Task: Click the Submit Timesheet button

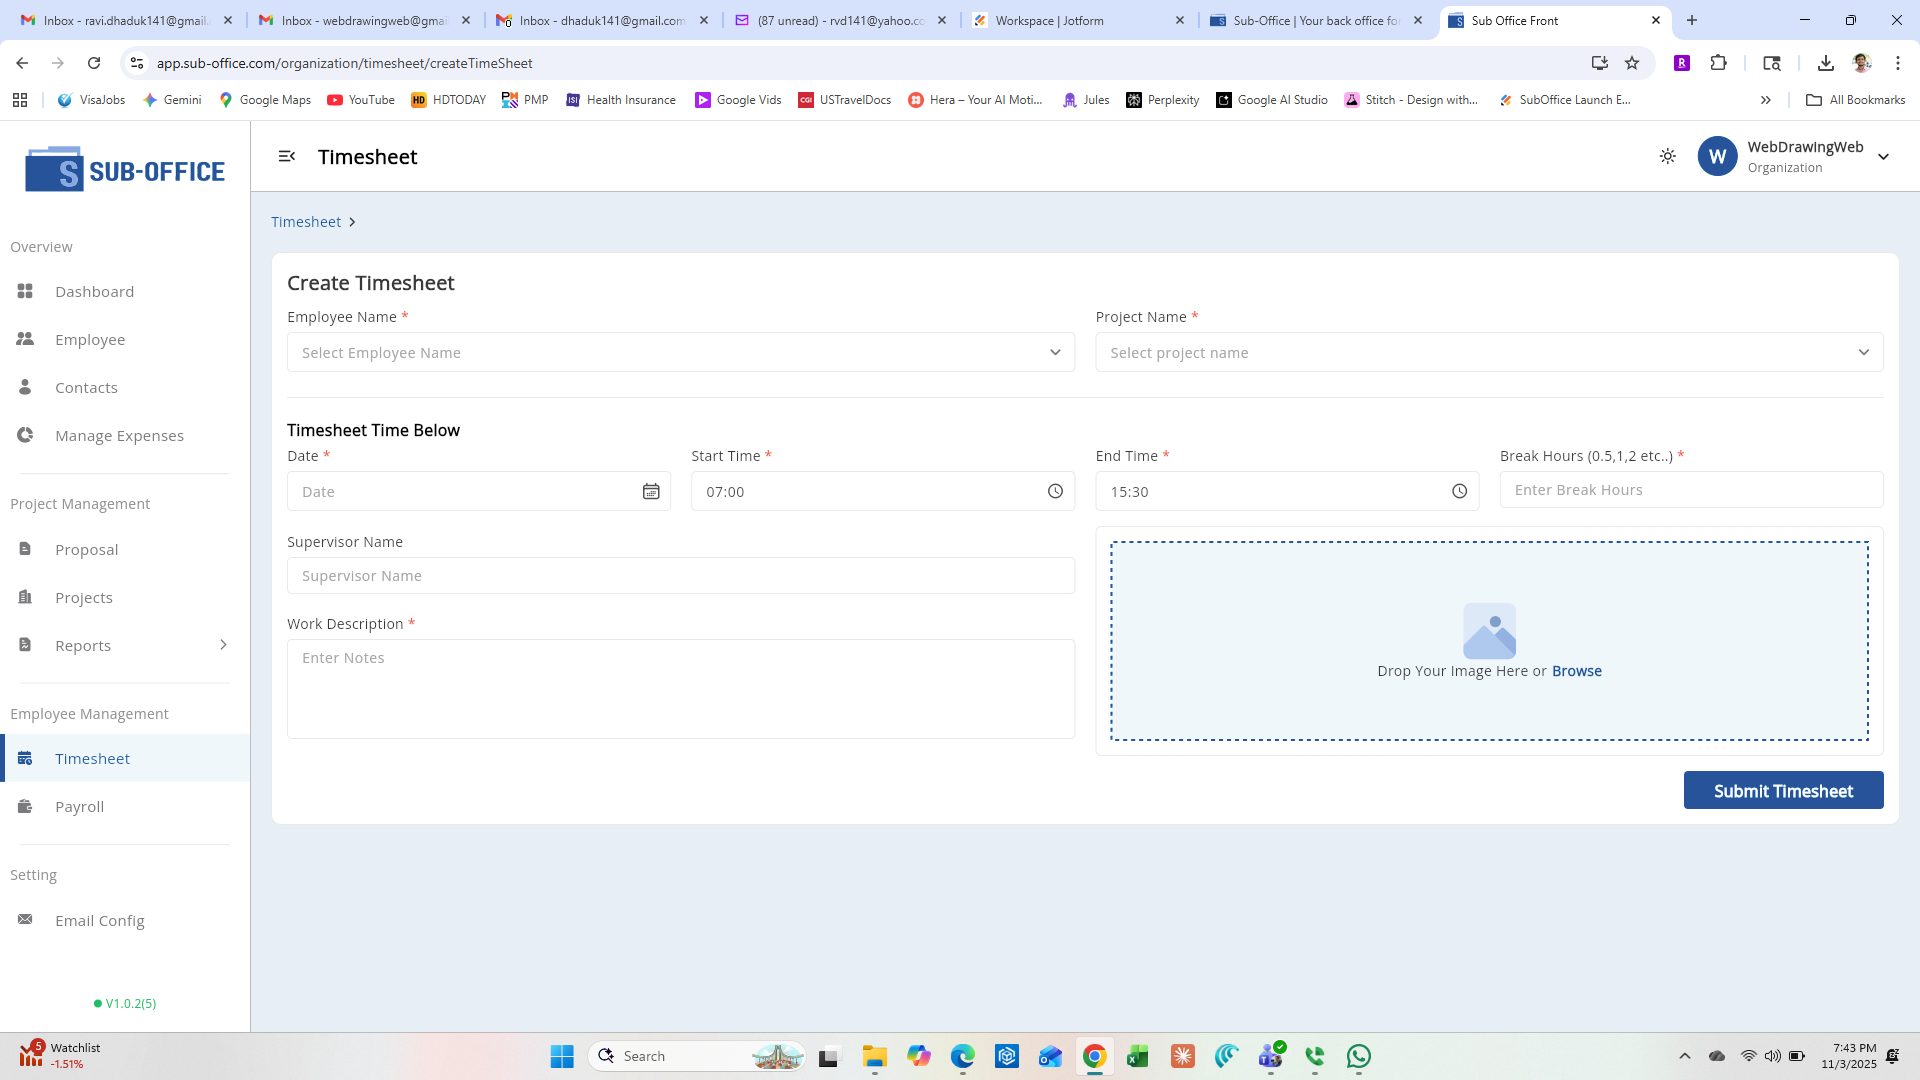Action: point(1783,791)
